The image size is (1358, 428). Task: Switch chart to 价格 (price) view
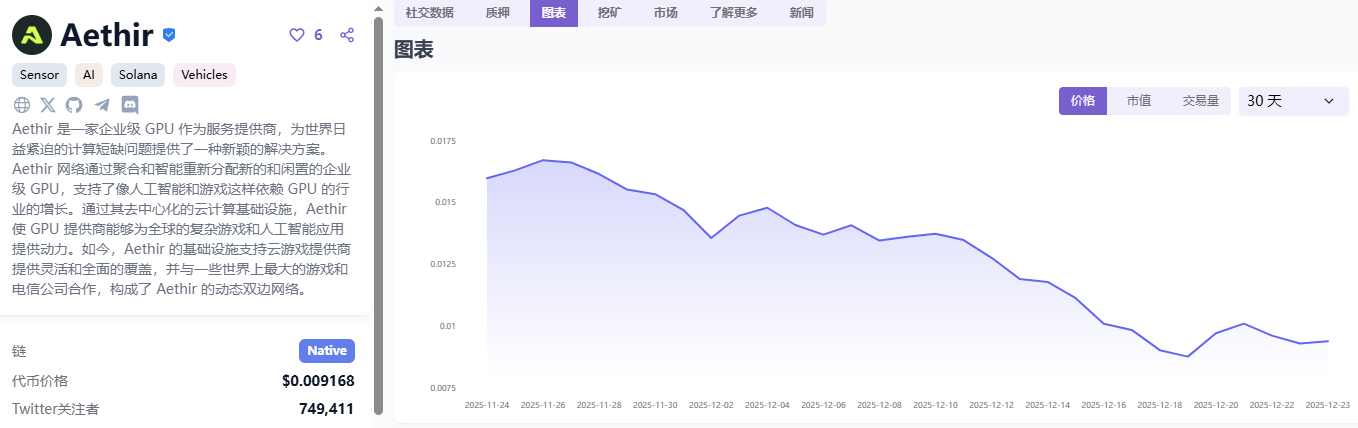[x=1083, y=101]
